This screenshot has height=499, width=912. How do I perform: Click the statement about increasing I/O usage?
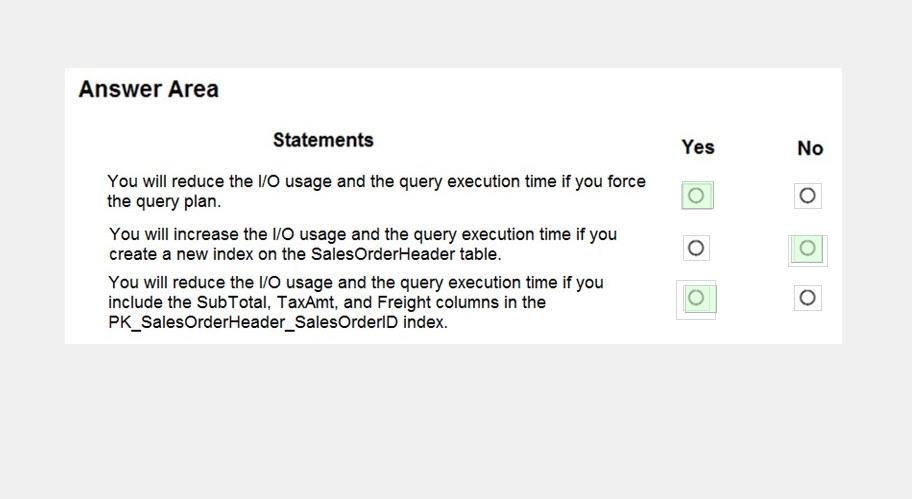pos(363,244)
